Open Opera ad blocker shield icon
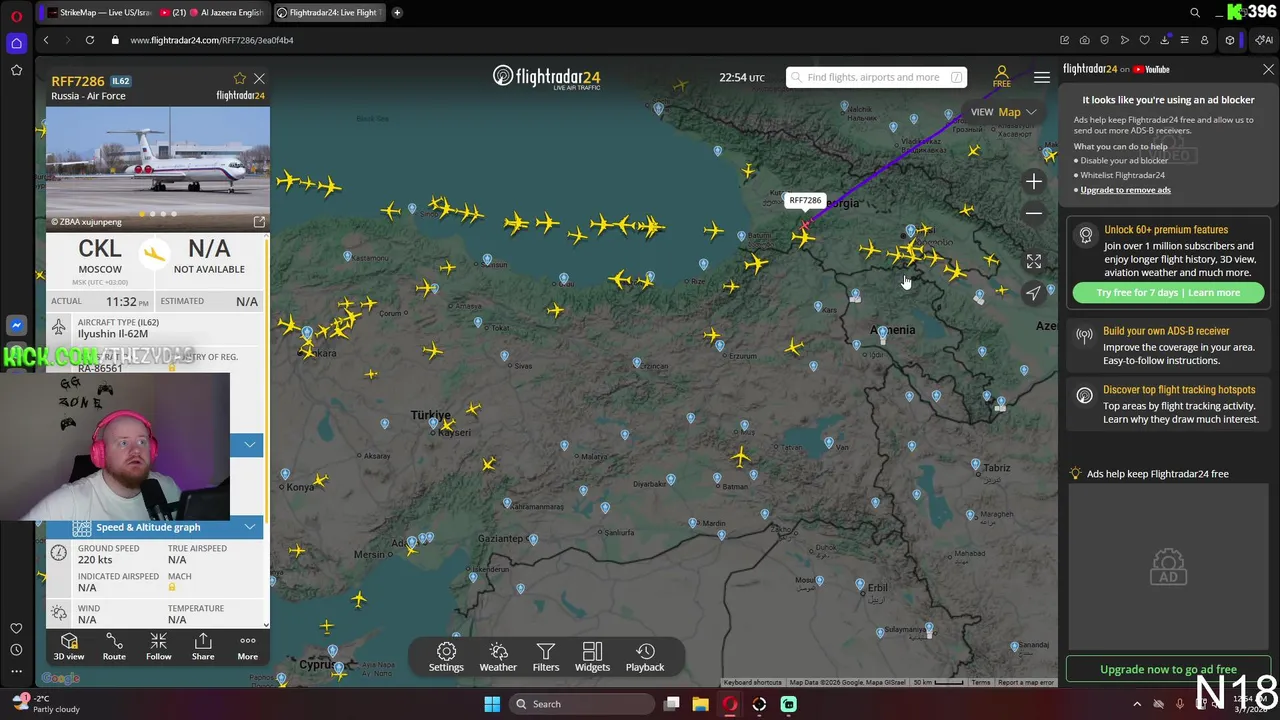Viewport: 1280px width, 720px height. [x=1104, y=40]
